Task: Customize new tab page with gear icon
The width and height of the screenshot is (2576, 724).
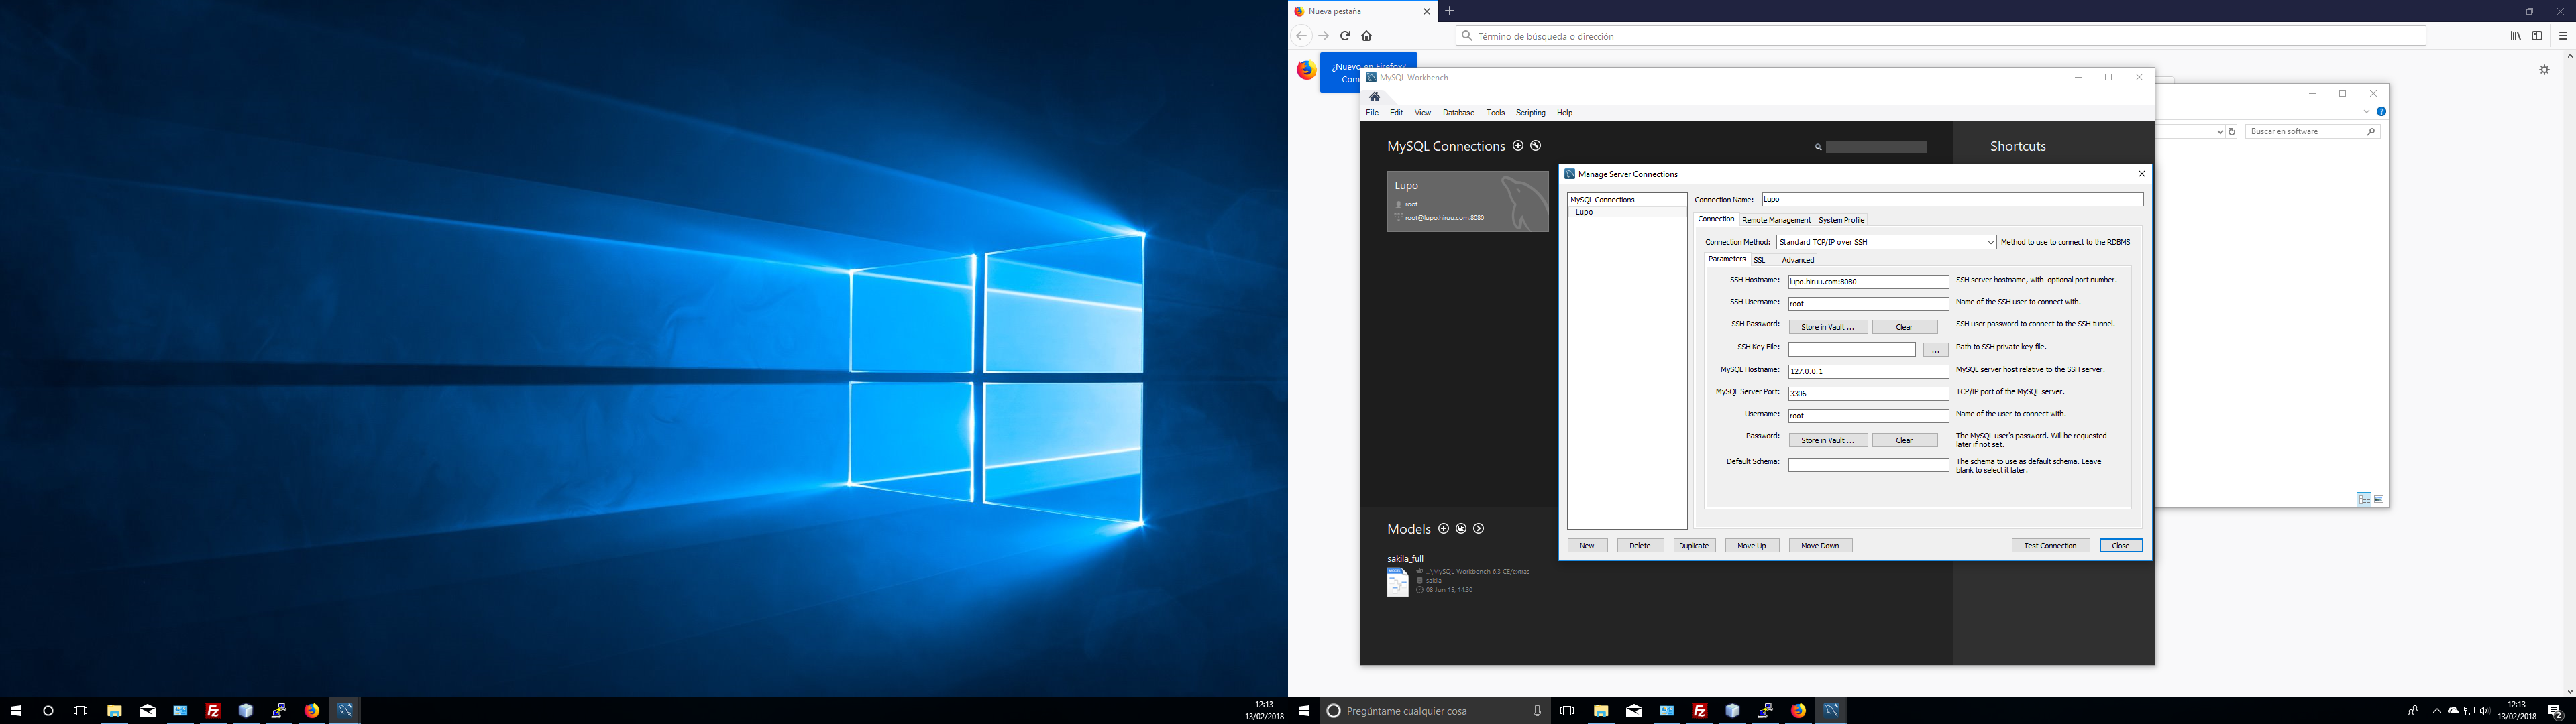Action: [x=2544, y=70]
